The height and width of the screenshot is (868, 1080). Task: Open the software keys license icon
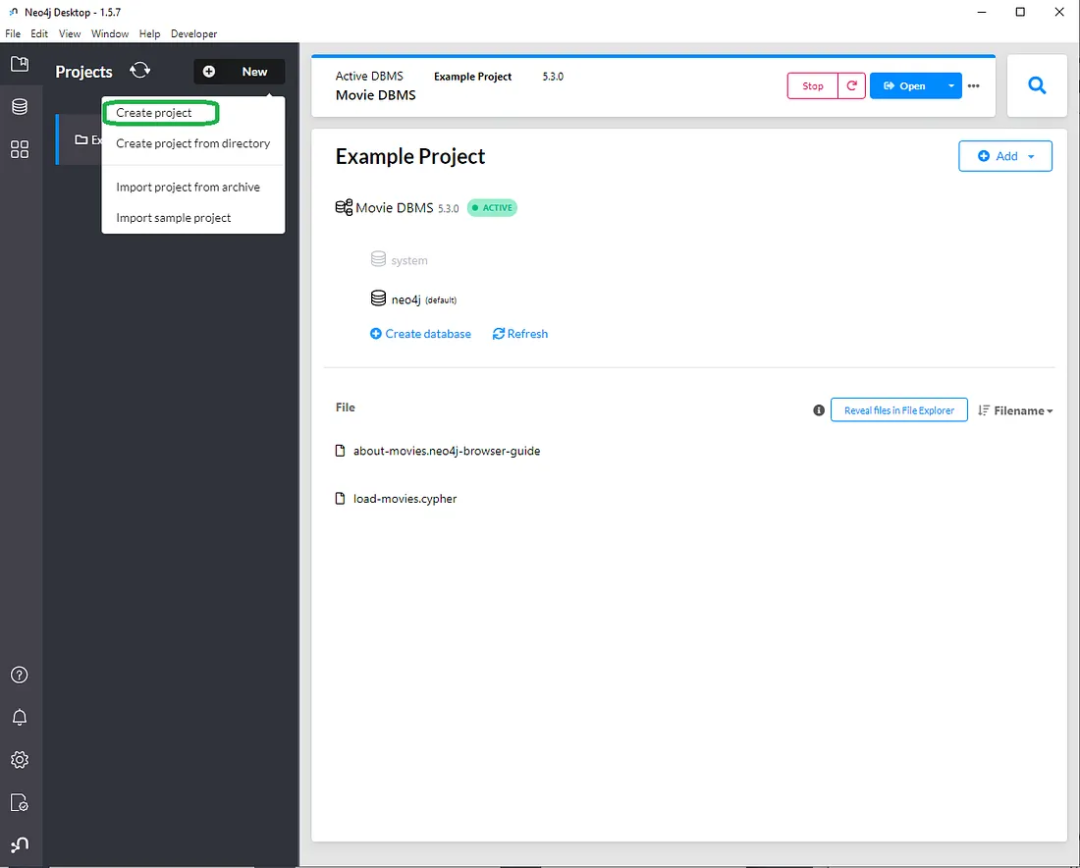(19, 803)
